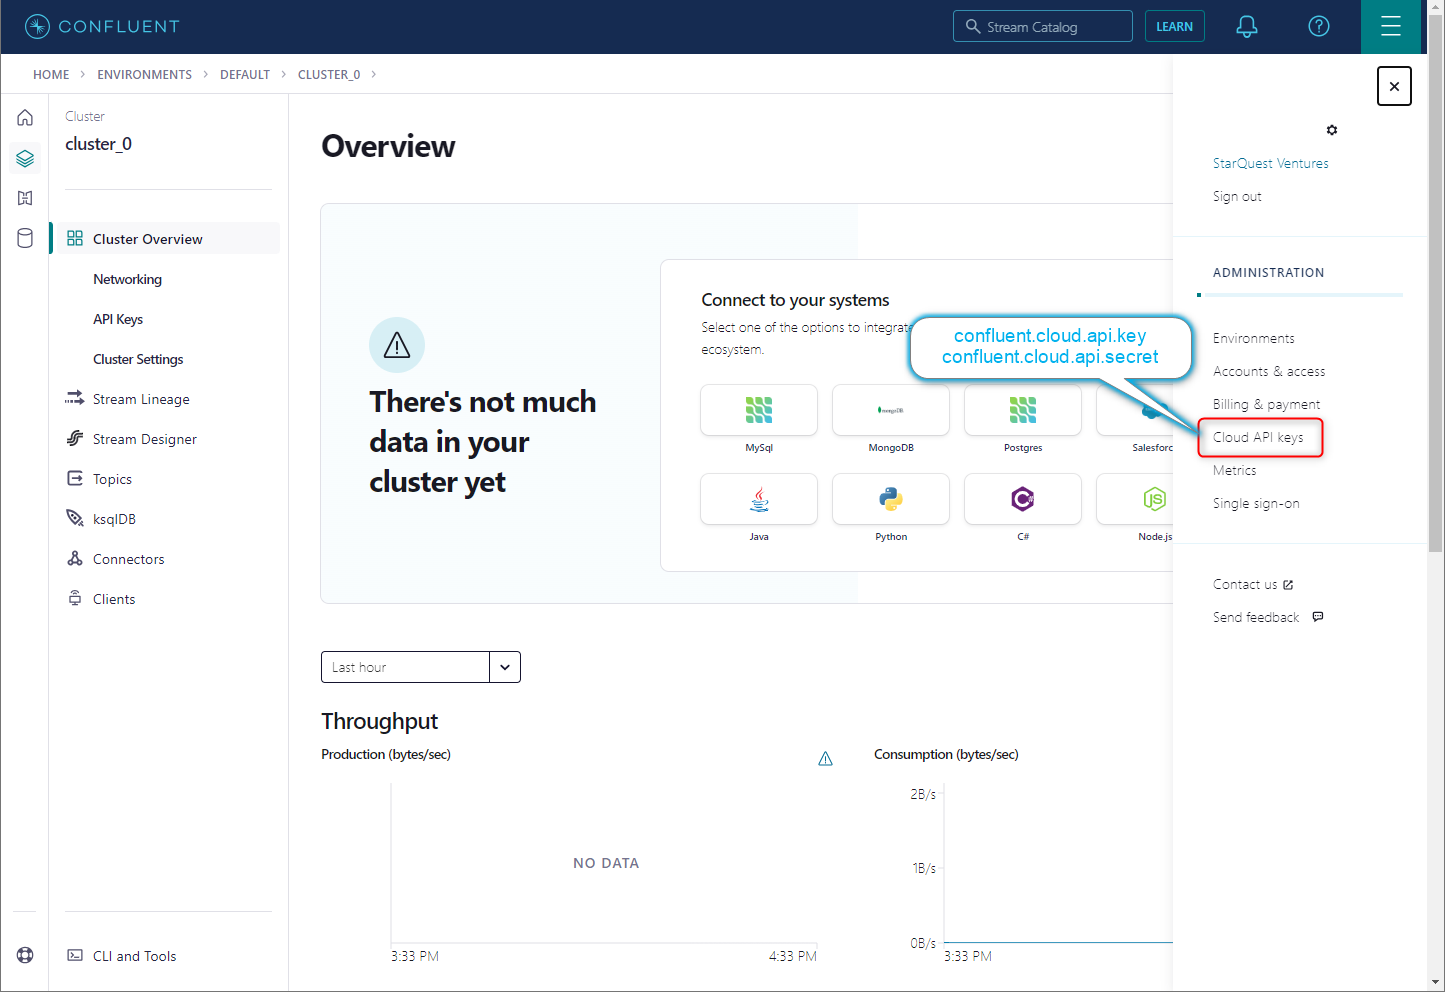Viewport: 1445px width, 992px height.
Task: Choose the Java client tile
Action: (759, 499)
